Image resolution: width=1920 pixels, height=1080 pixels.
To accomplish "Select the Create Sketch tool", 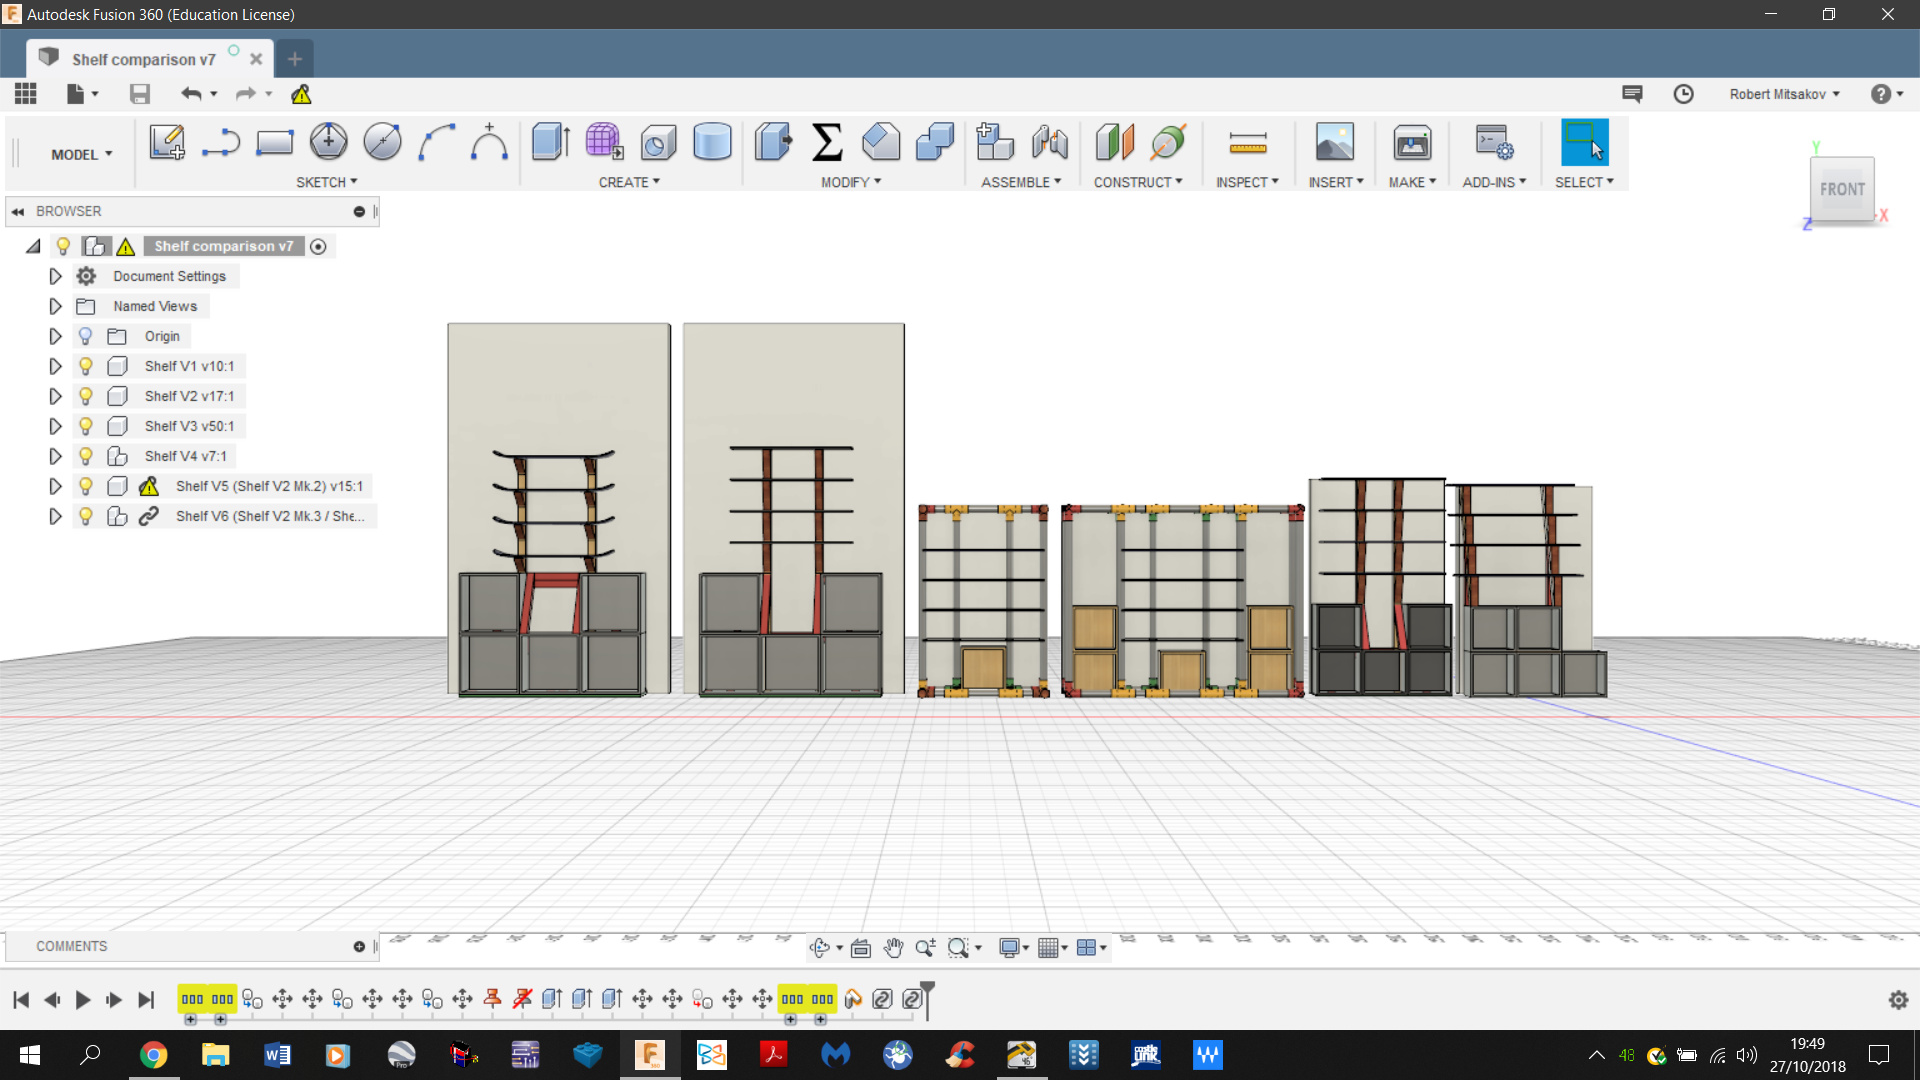I will tap(167, 142).
